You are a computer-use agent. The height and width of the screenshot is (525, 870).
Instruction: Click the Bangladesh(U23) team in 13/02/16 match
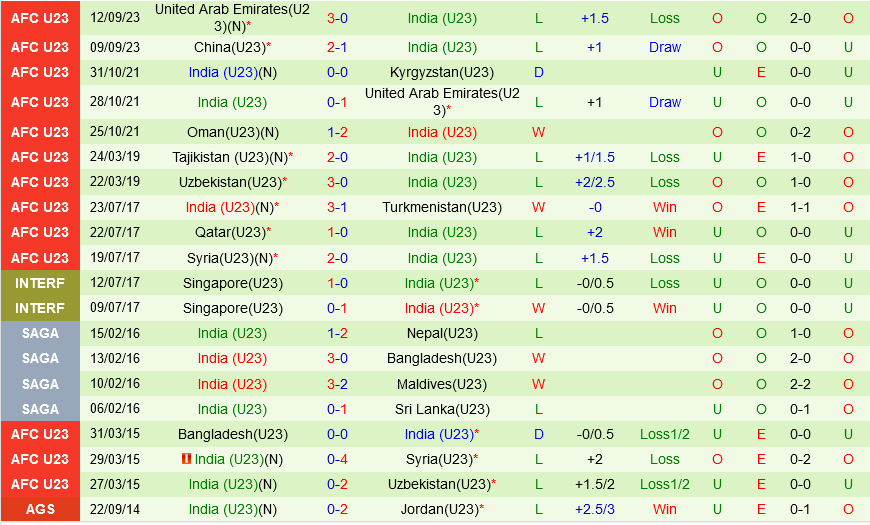click(x=442, y=358)
